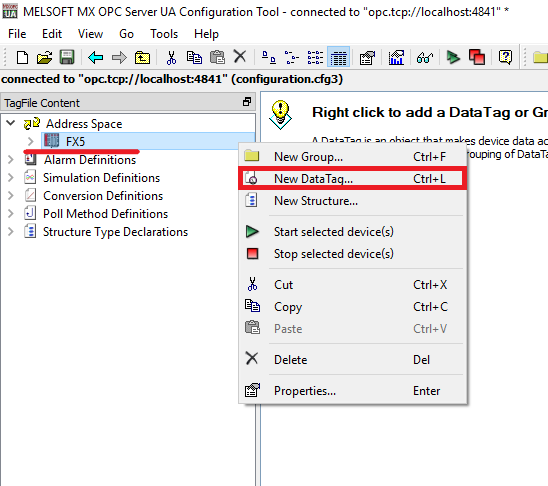The image size is (548, 486).
Task: Click the gray forward arrow icon
Action: tap(119, 57)
